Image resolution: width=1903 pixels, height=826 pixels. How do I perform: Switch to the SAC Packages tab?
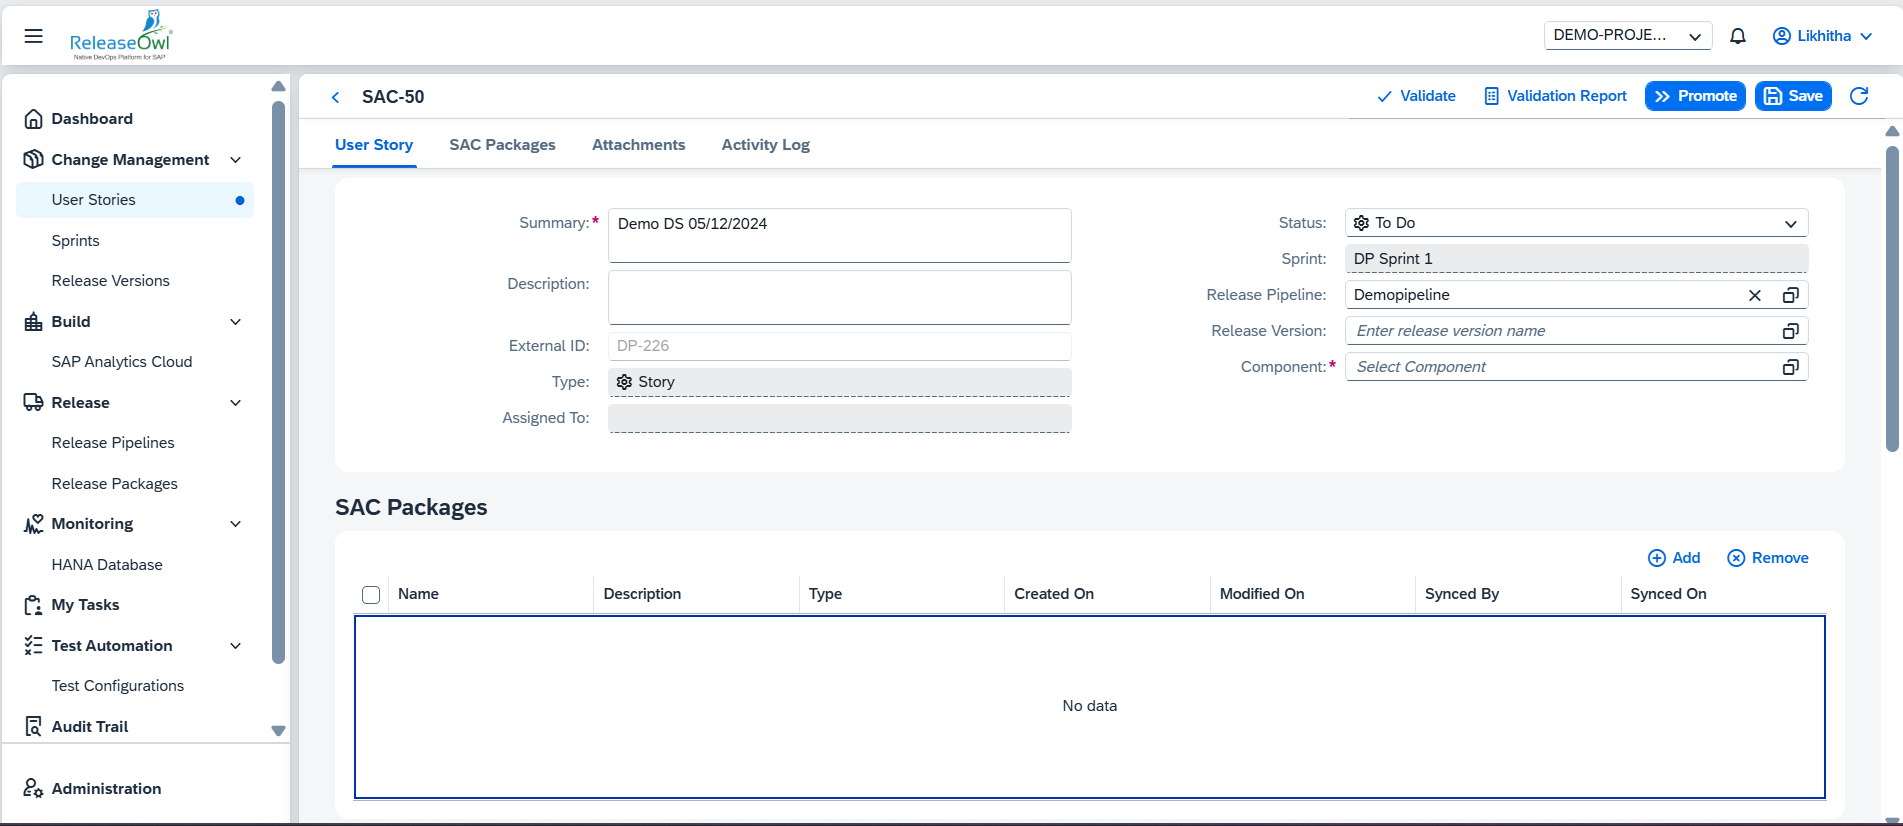coord(502,145)
